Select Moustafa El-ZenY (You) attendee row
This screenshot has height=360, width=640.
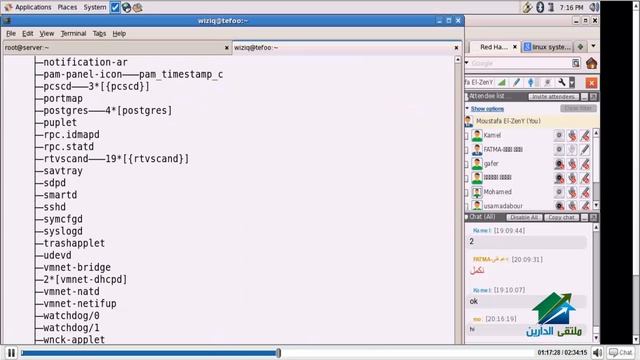pyautogui.click(x=531, y=121)
